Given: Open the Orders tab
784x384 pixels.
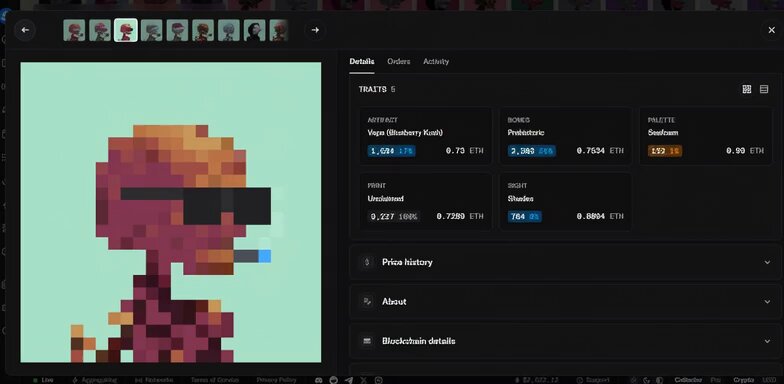Looking at the screenshot, I should click(398, 62).
